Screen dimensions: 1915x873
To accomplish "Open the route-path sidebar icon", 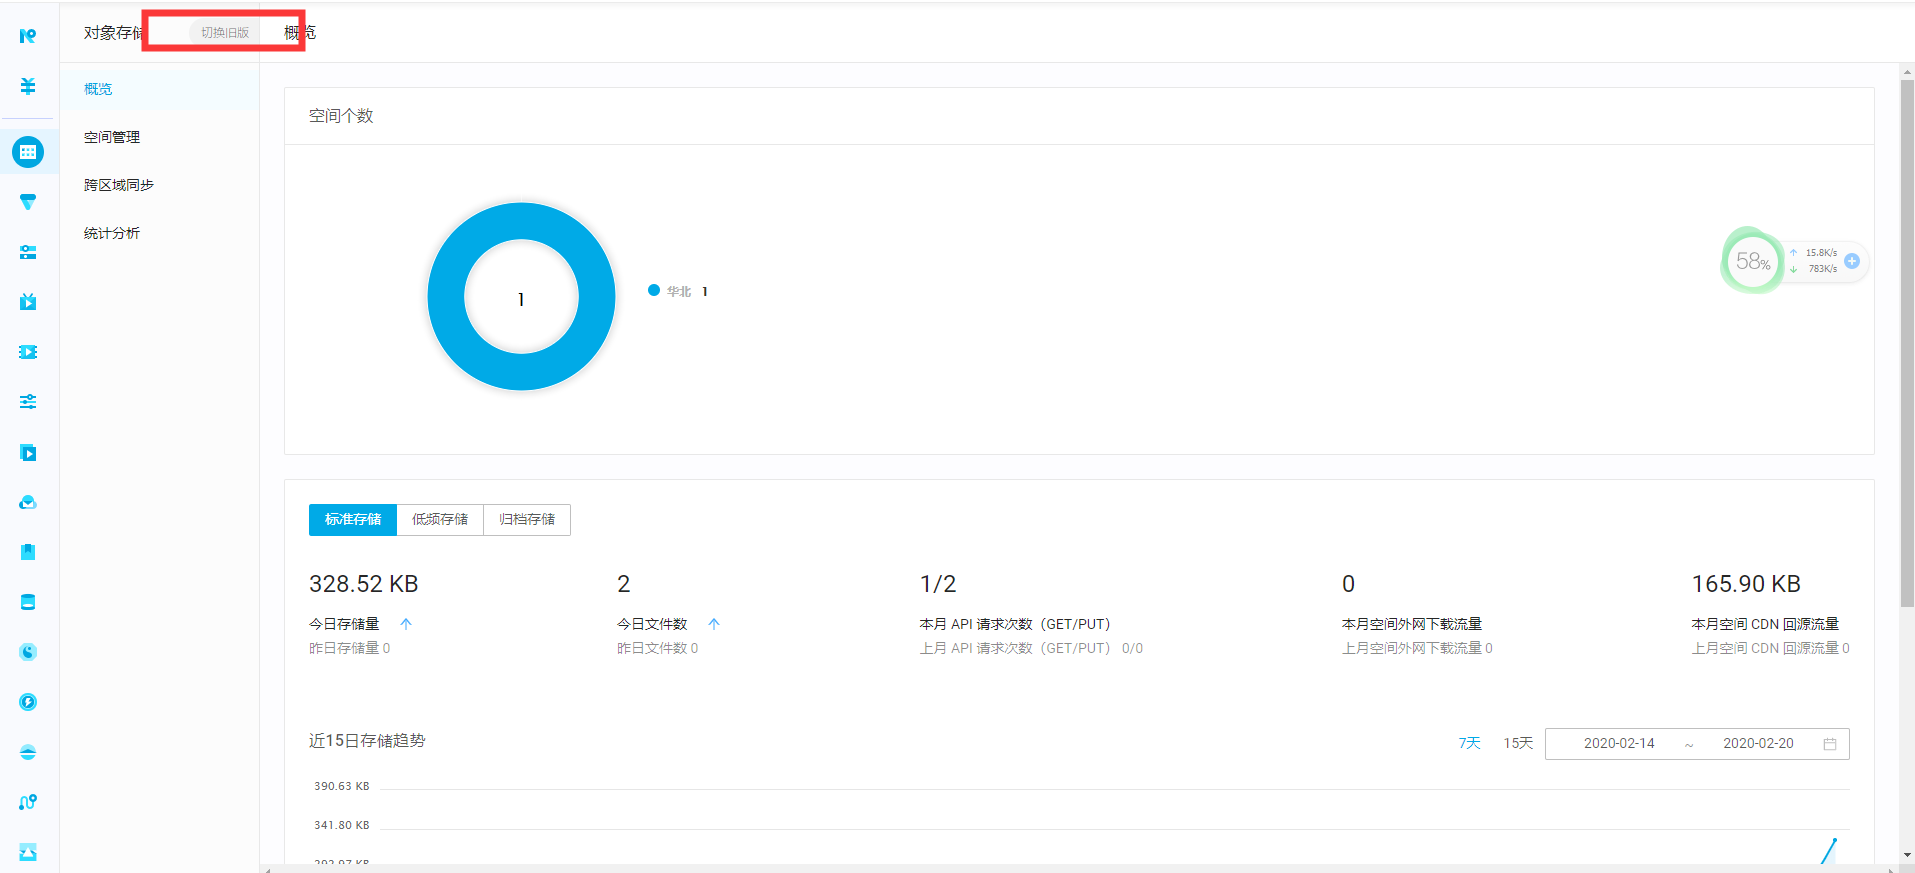I will (28, 802).
